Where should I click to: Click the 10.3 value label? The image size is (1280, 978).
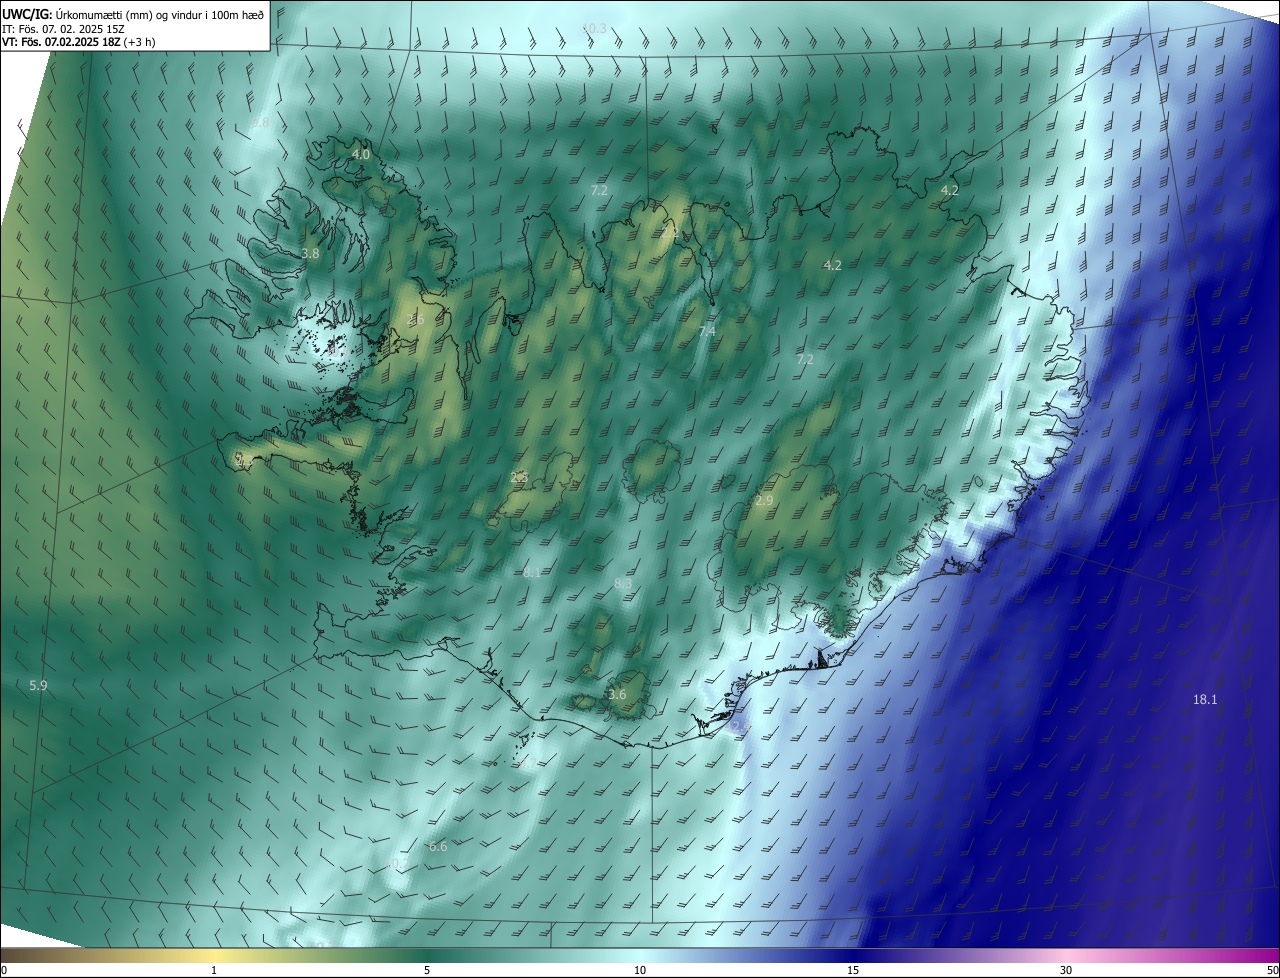pos(594,28)
